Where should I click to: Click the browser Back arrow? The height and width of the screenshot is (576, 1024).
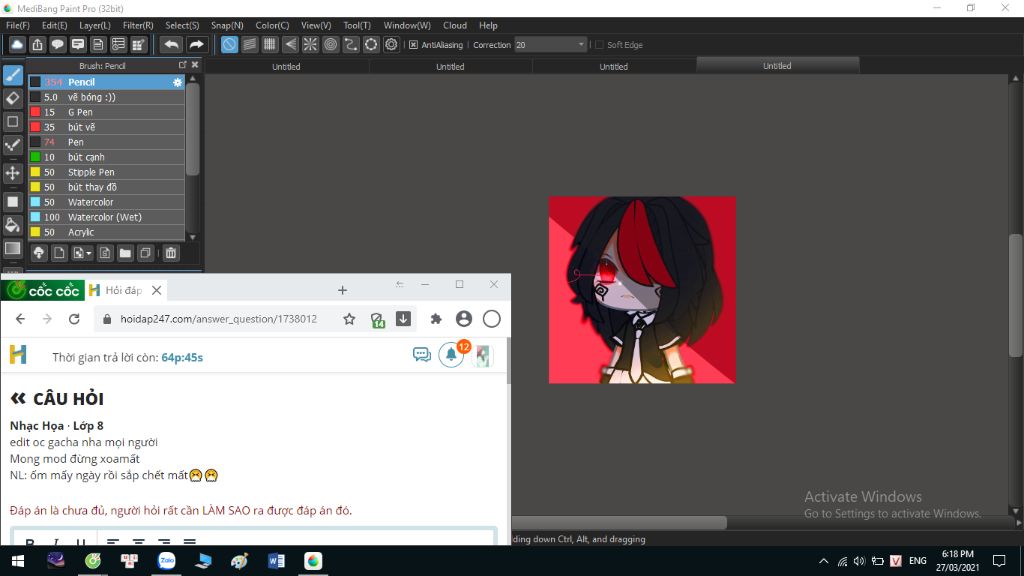point(20,319)
